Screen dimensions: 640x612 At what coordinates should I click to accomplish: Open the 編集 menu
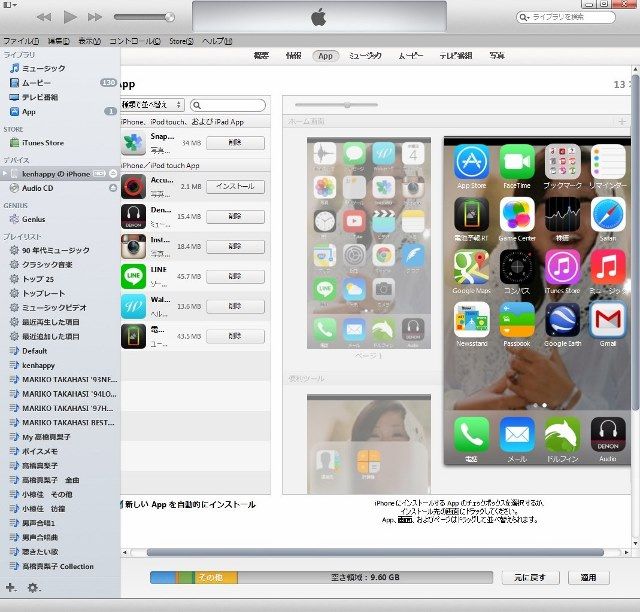click(x=59, y=41)
